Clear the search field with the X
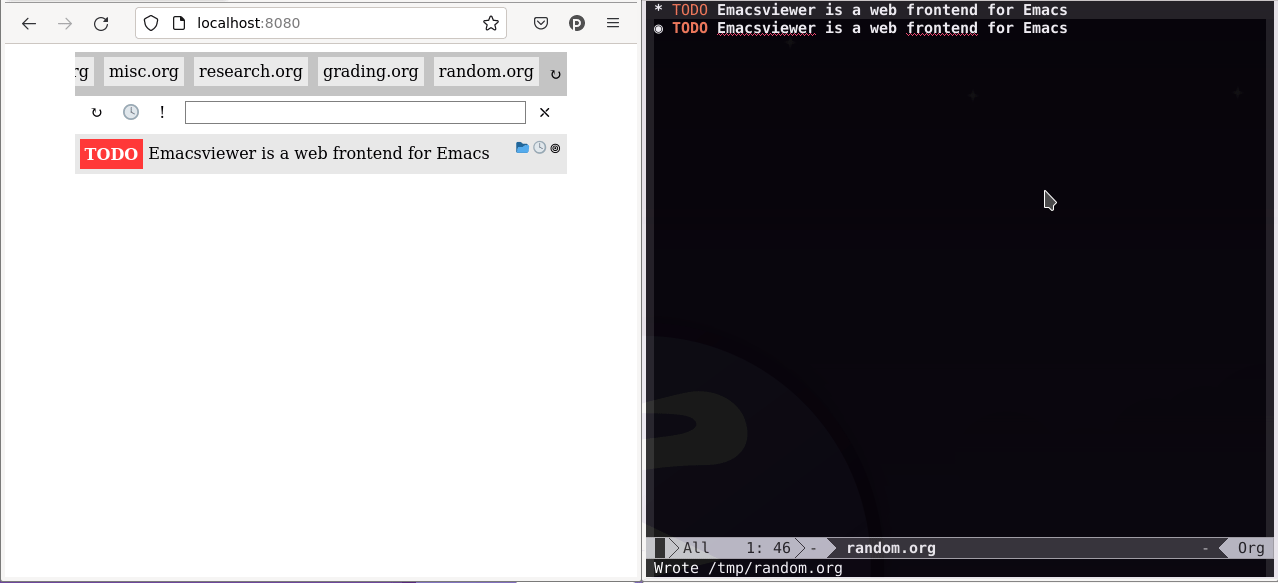Viewport: 1278px width, 583px height. click(x=545, y=112)
